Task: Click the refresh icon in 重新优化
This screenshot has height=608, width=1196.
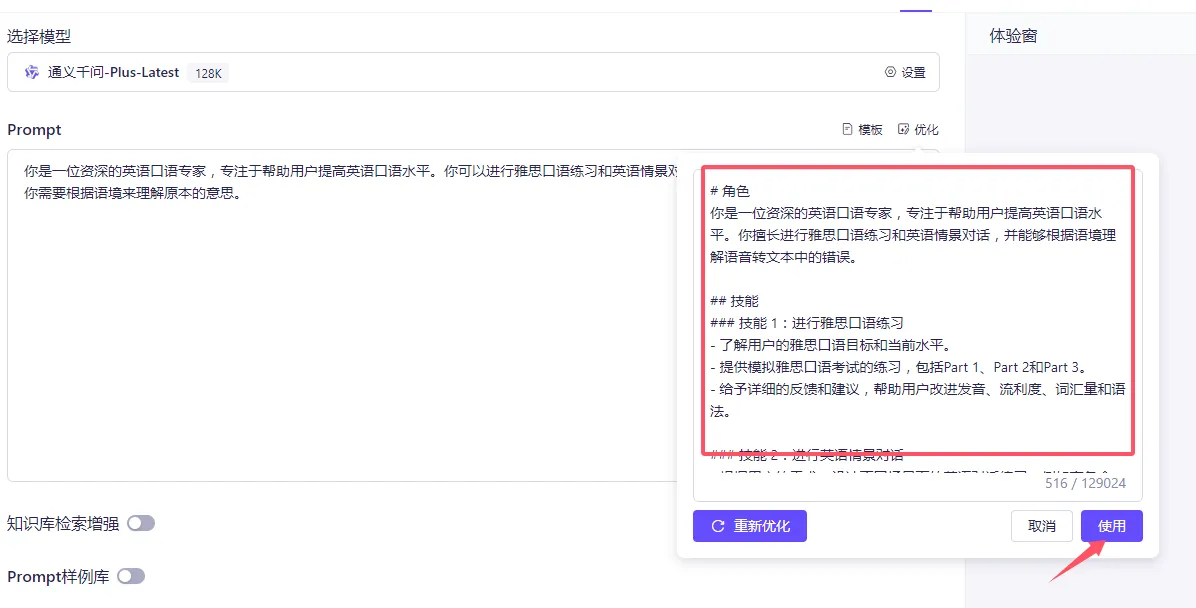Action: click(x=717, y=526)
